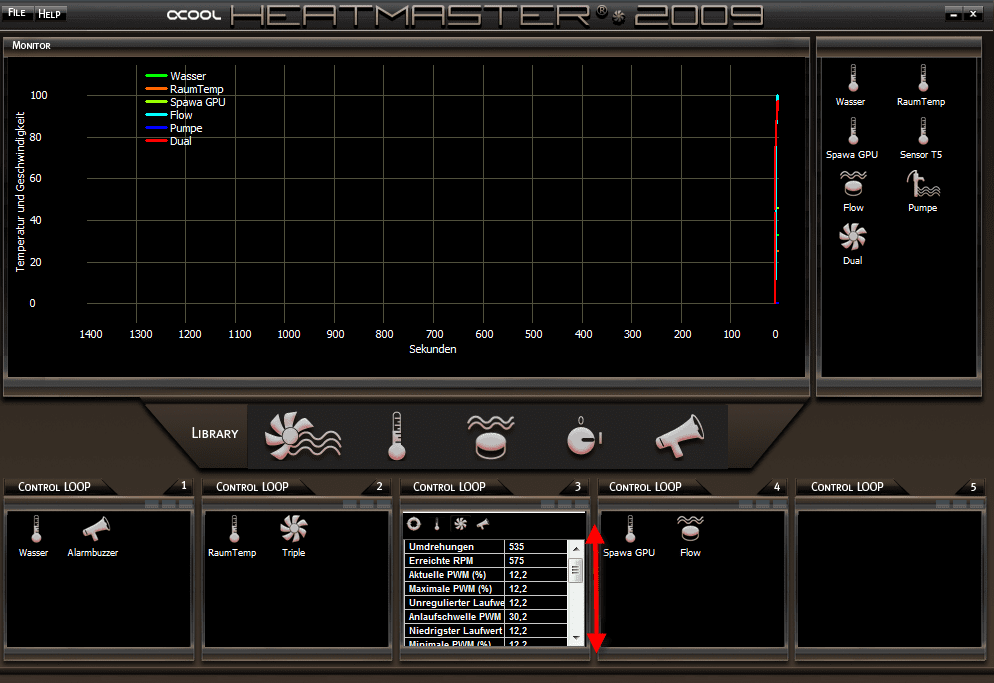Image resolution: width=994 pixels, height=683 pixels.
Task: Click the Sensor T5 thermometer icon
Action: pyautogui.click(x=923, y=131)
